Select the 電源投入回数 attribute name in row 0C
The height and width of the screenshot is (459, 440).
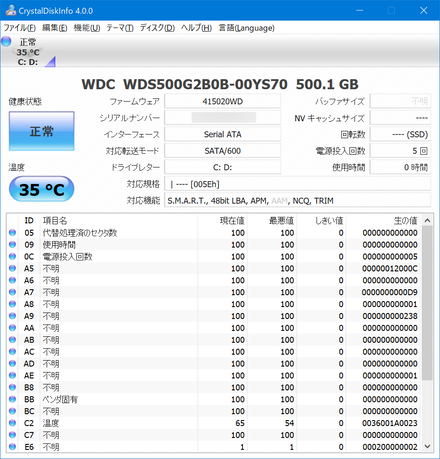(x=67, y=256)
